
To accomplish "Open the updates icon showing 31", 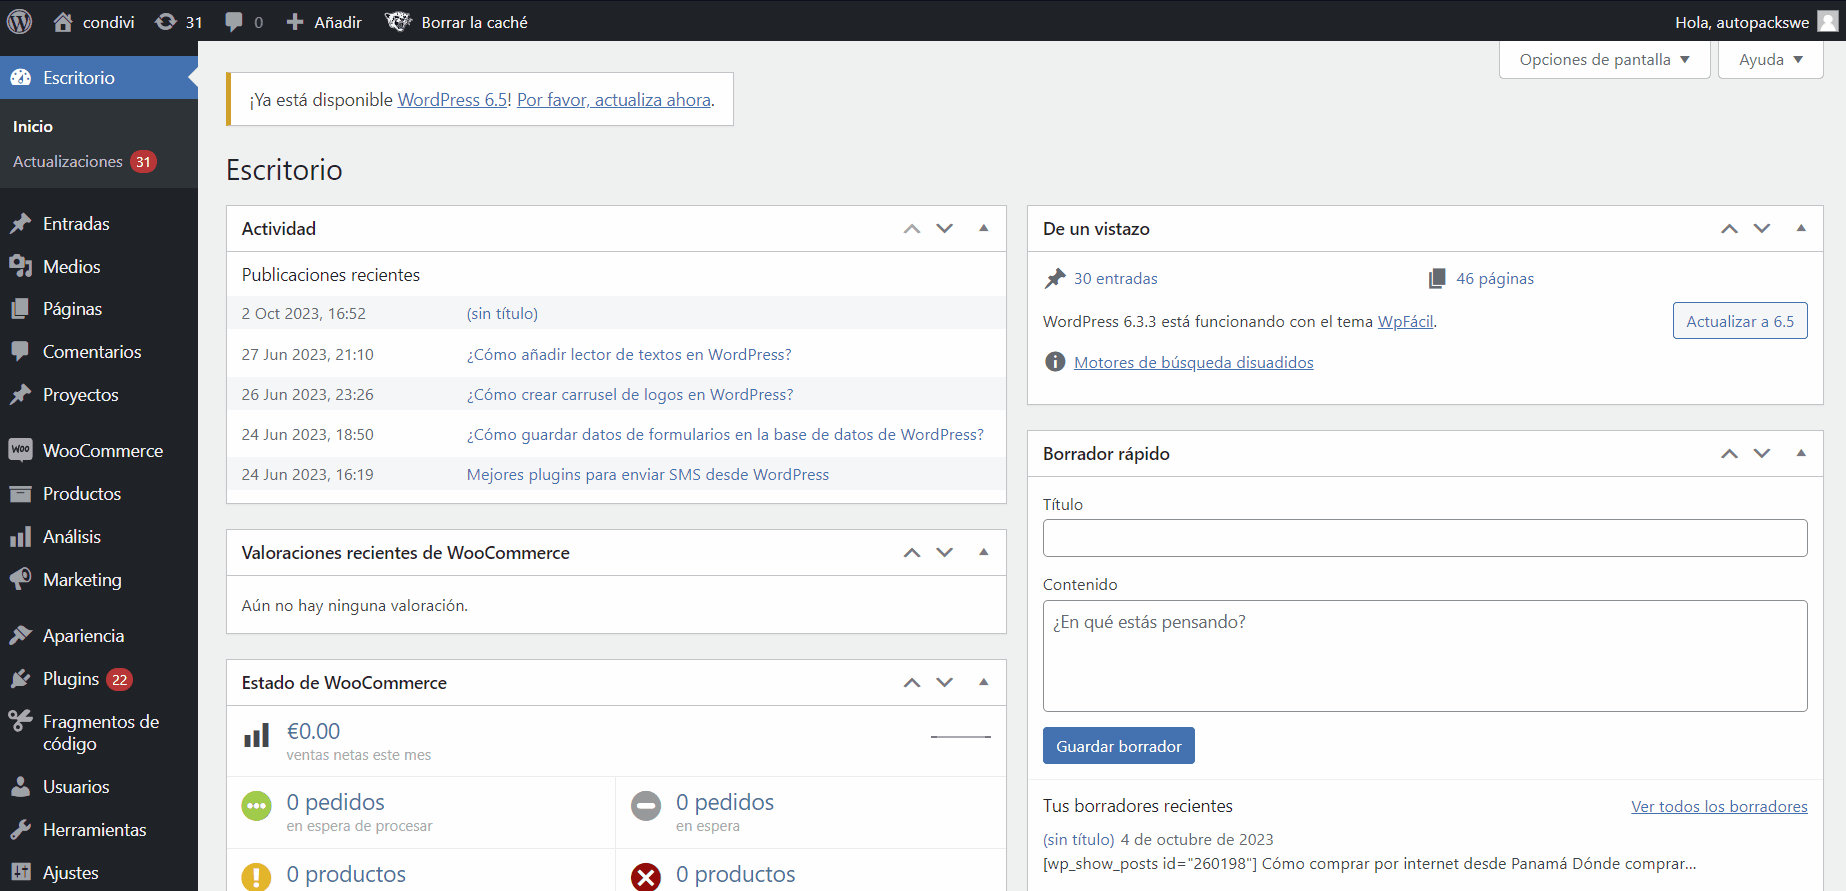I will click(x=166, y=22).
